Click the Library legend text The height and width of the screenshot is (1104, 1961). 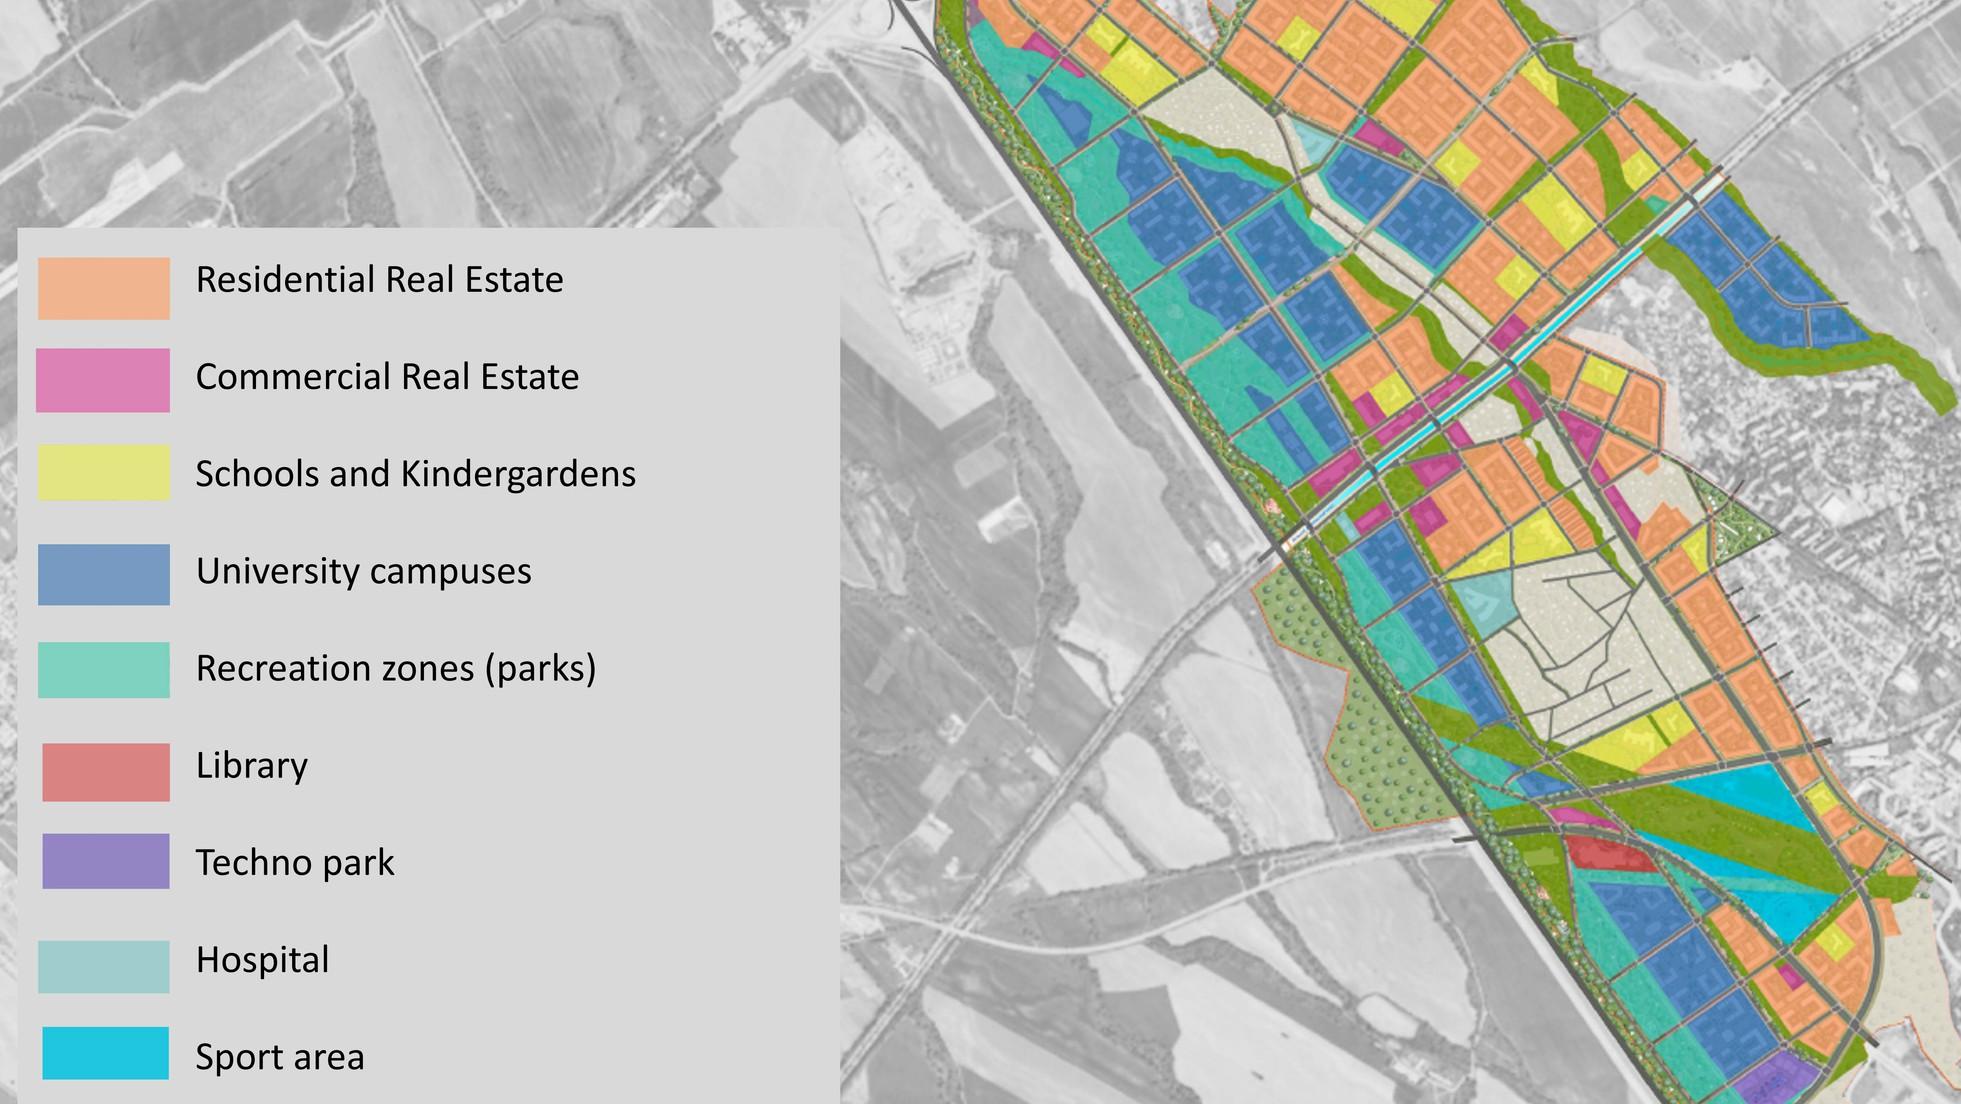point(251,765)
